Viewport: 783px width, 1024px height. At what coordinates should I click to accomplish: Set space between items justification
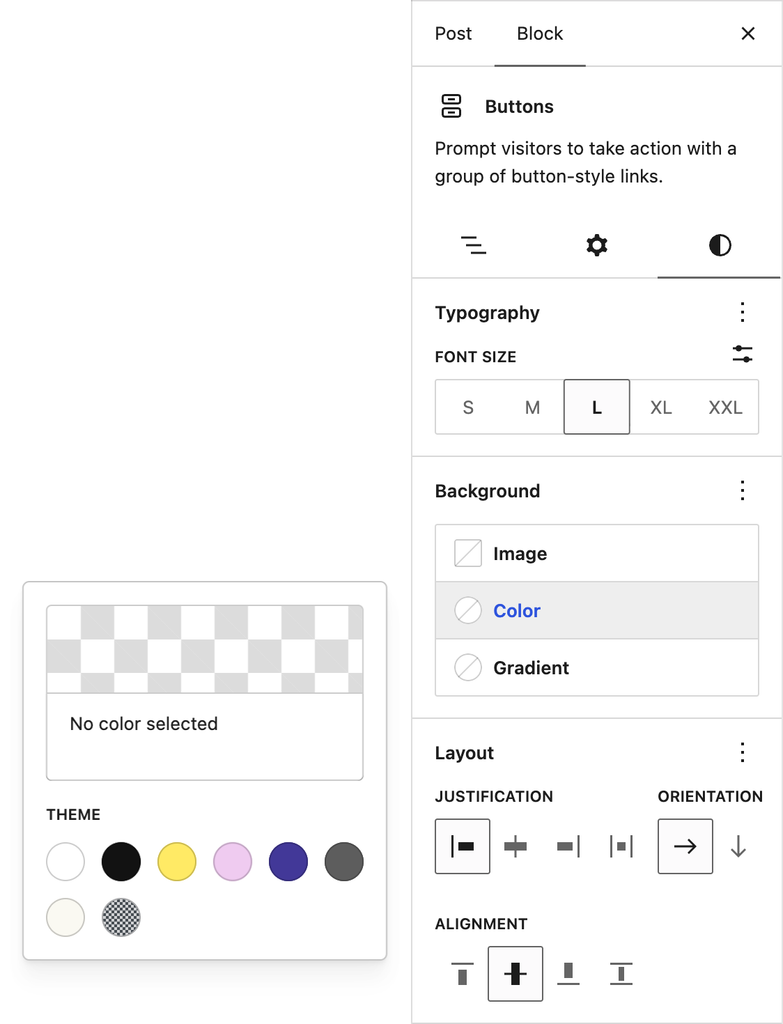(x=621, y=846)
